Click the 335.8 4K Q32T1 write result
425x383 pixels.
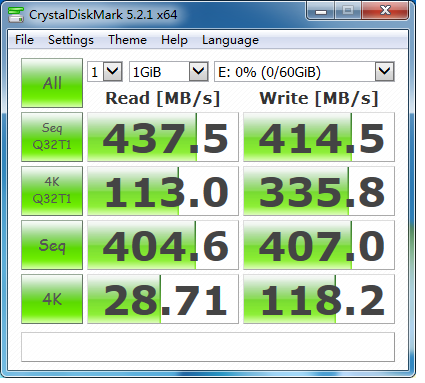(319, 191)
